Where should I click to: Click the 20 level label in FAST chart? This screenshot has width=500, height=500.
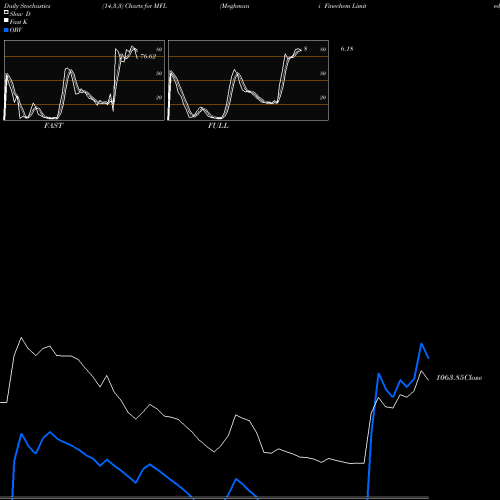159,97
